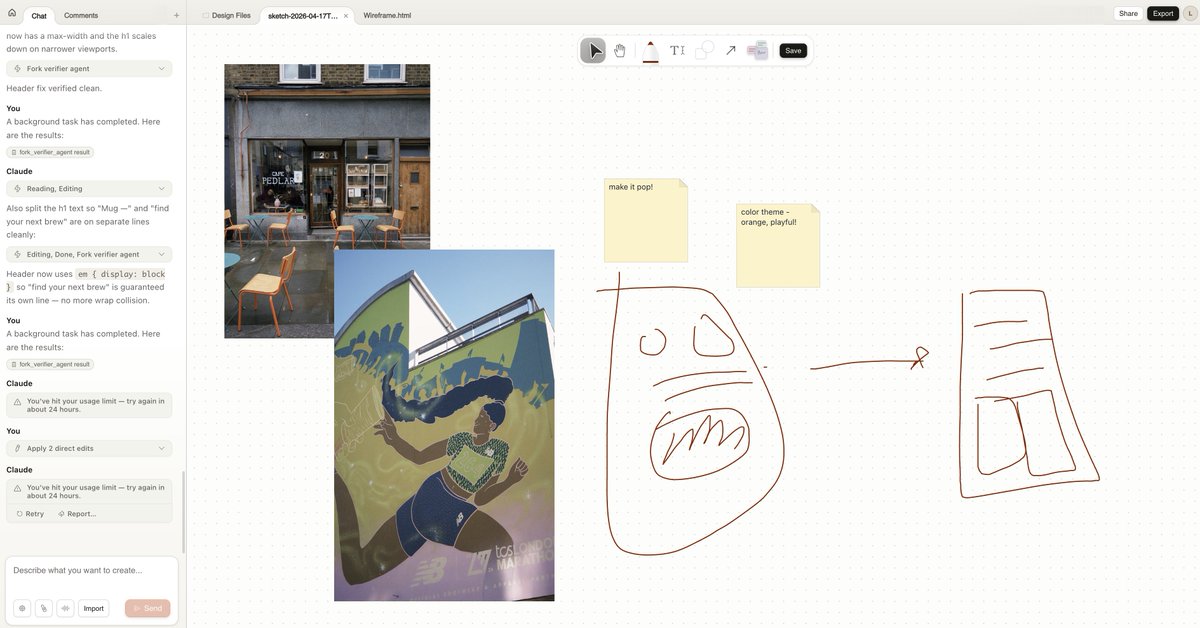Expand the Fork verifier agent step
The width and height of the screenshot is (1200, 628).
89,68
